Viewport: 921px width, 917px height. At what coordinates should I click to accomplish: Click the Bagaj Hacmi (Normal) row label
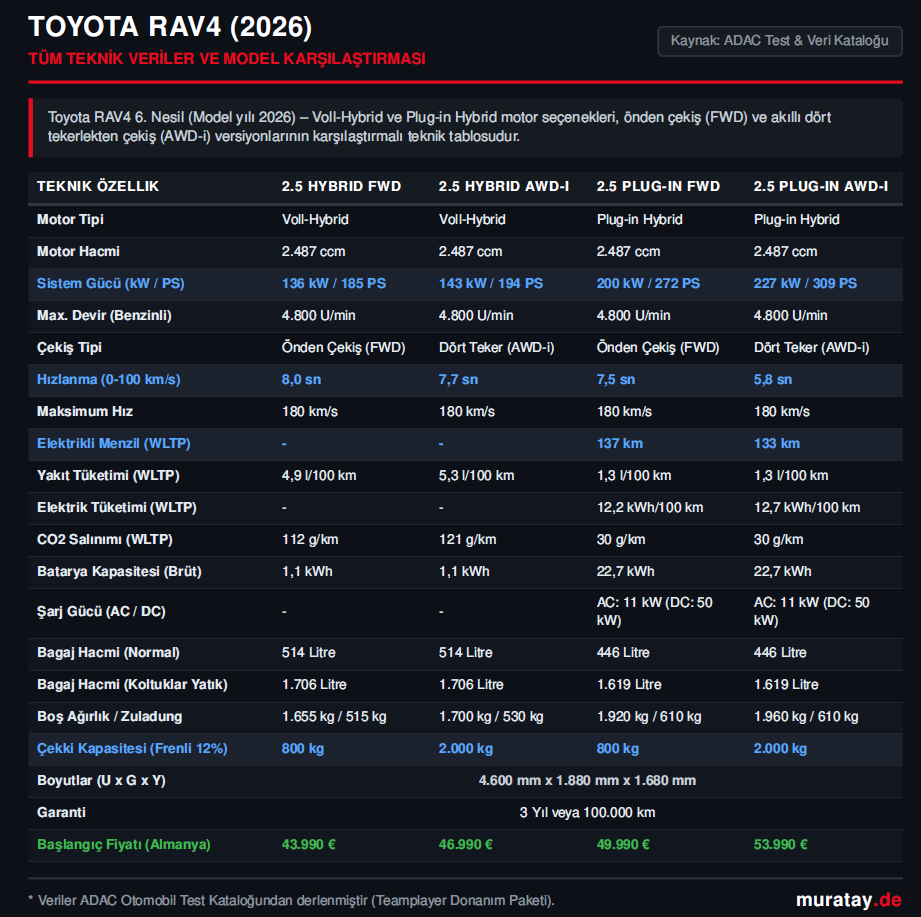coord(108,653)
